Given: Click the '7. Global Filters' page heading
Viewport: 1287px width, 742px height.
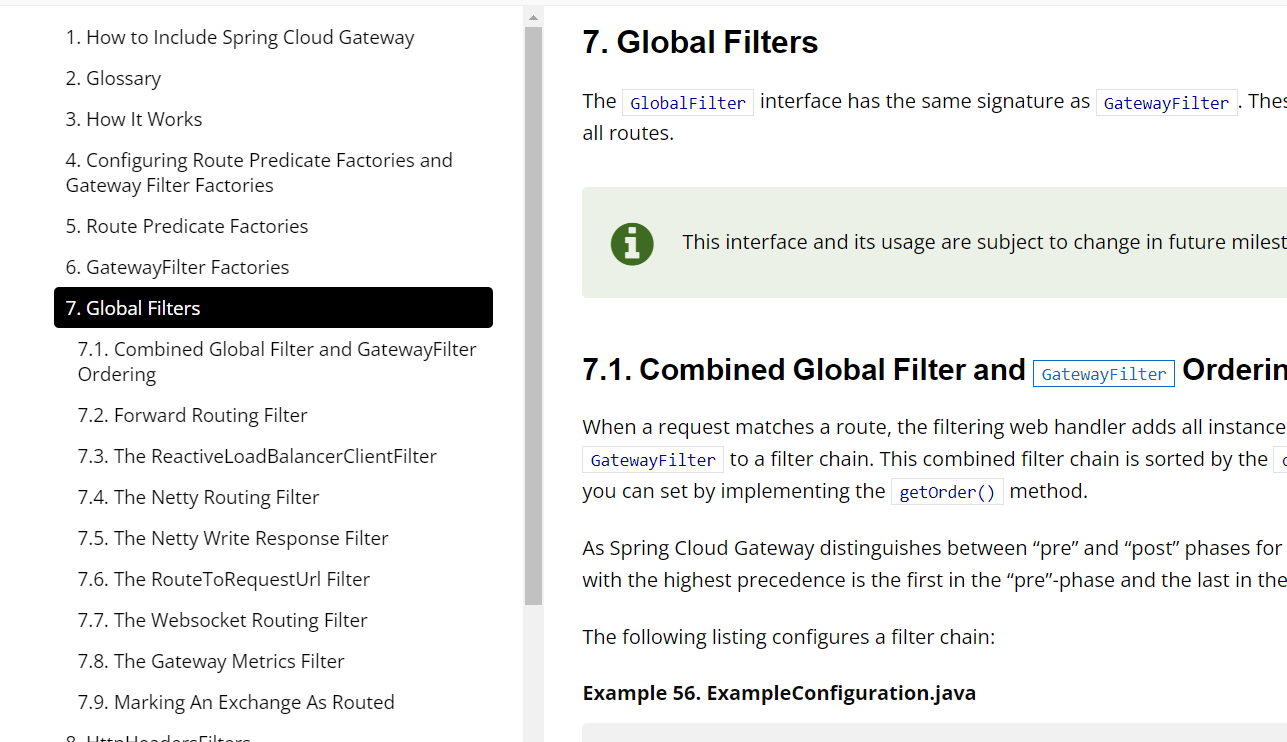Looking at the screenshot, I should click(x=700, y=43).
